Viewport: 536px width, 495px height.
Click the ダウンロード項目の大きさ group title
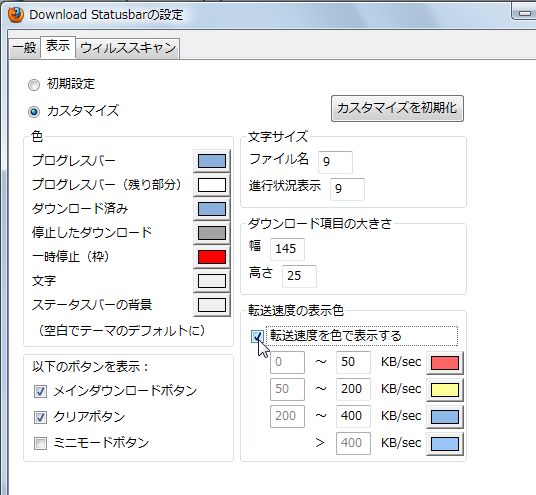click(320, 224)
